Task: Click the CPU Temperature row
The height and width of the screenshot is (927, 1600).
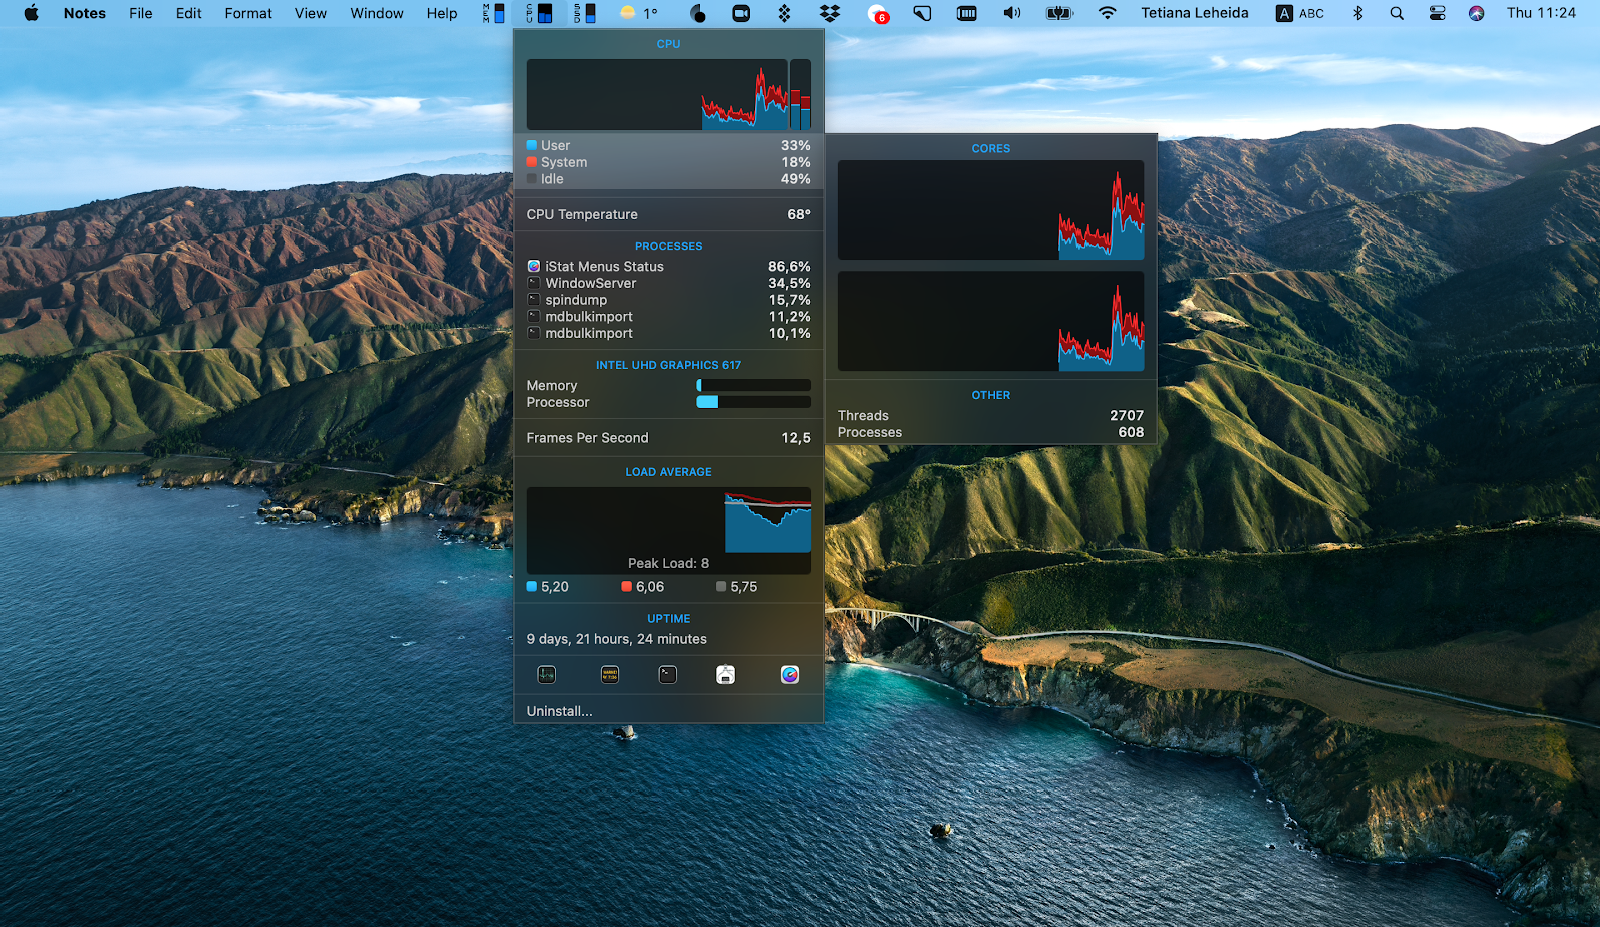Action: point(669,214)
